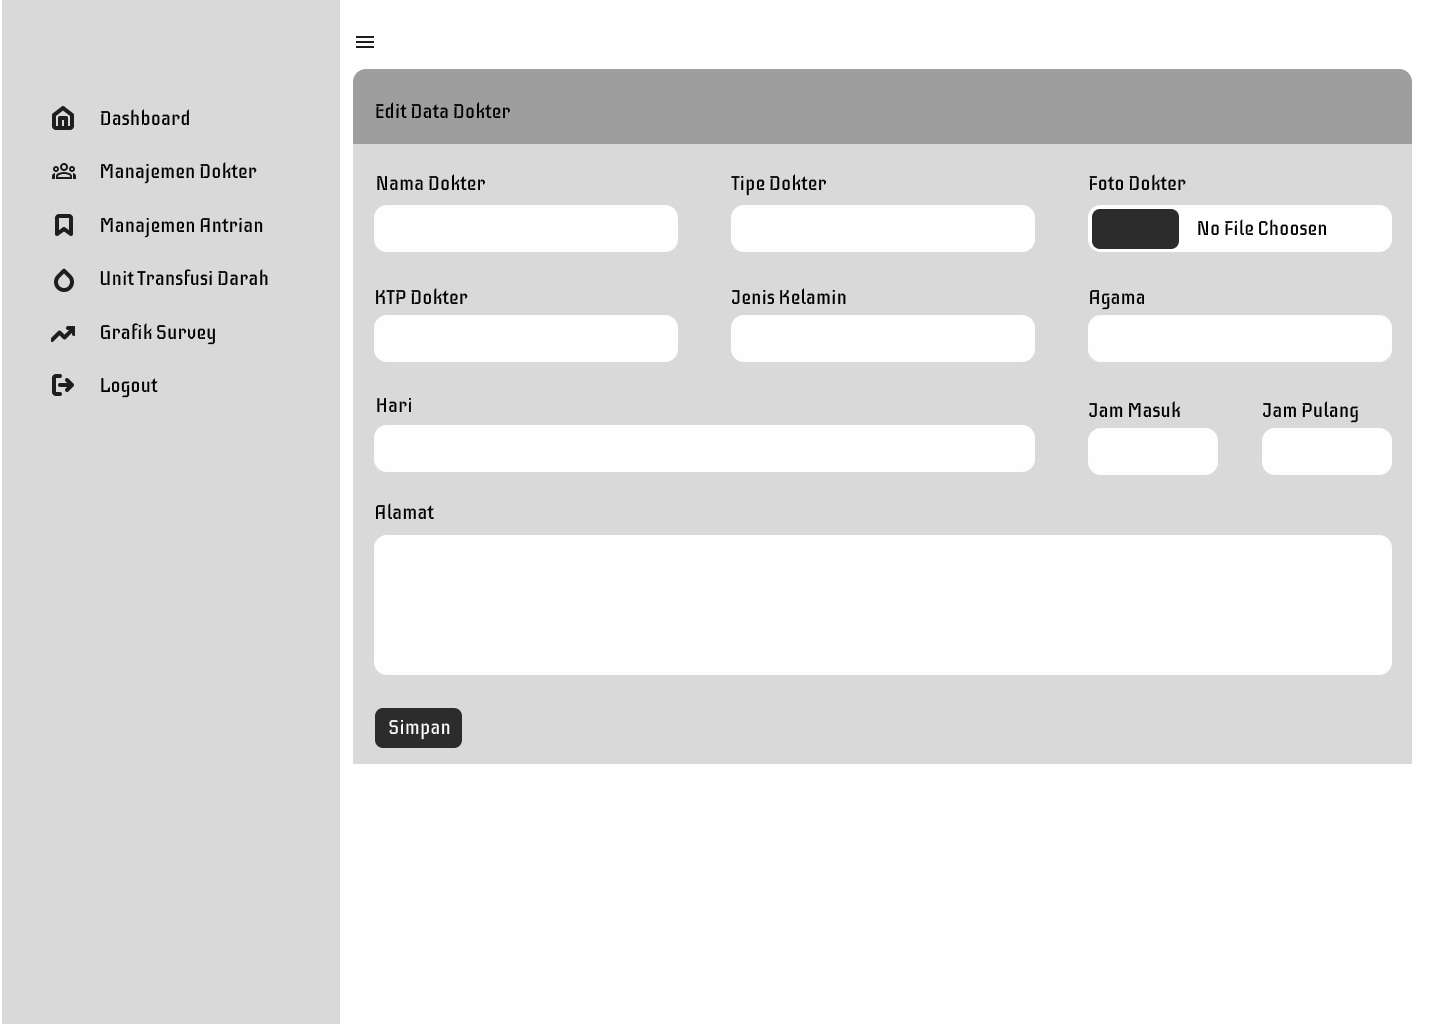Open Grafik Survey from the sidebar

pos(157,332)
